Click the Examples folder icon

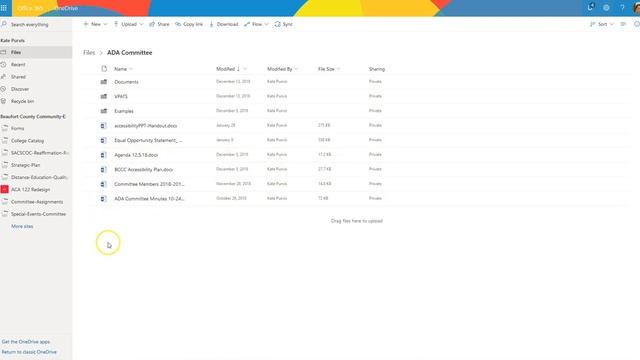[104, 111]
